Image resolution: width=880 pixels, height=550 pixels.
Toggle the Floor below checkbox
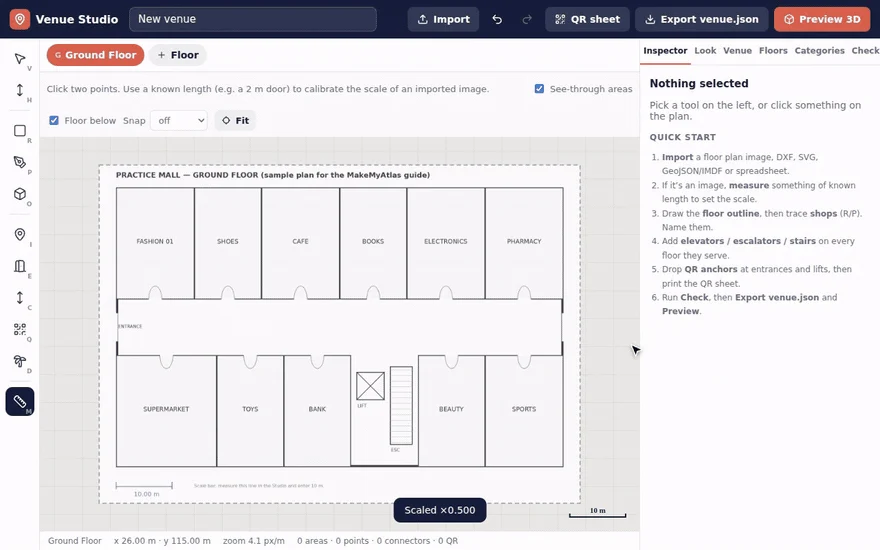pos(54,120)
